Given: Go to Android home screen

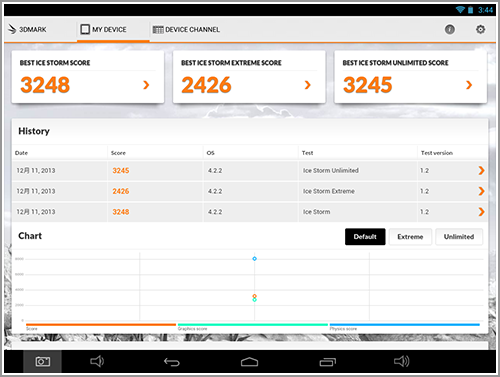Looking at the screenshot, I should pyautogui.click(x=249, y=362).
